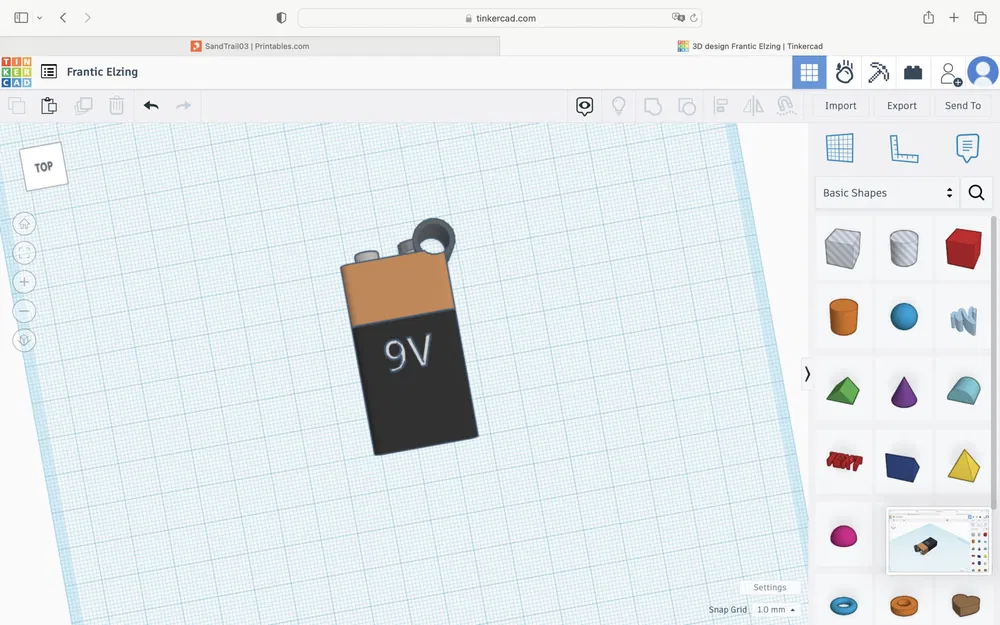The image size is (1000, 625).
Task: Click Home view button on canvas
Action: pyautogui.click(x=24, y=224)
